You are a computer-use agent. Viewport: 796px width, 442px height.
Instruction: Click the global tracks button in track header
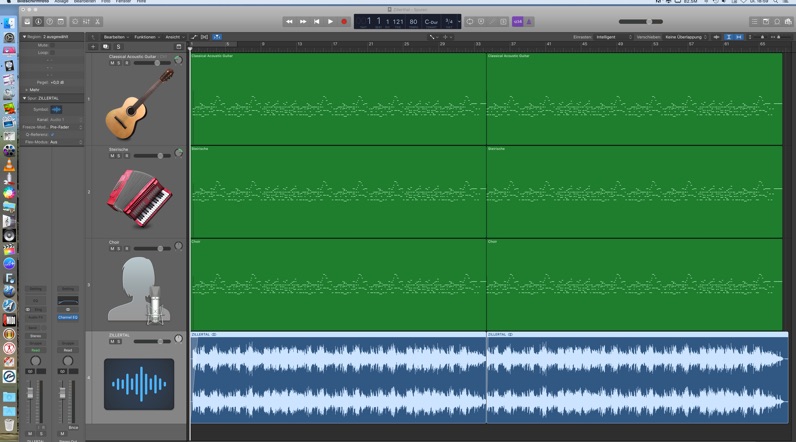coord(178,47)
